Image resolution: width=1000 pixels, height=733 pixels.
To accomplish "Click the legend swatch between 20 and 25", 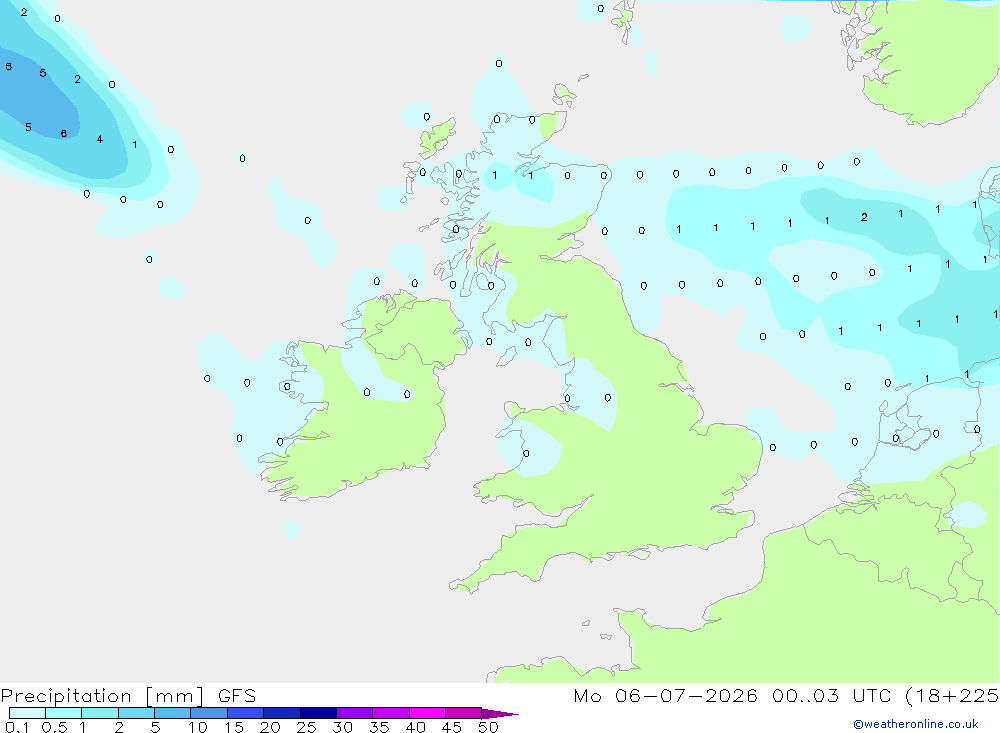I will pyautogui.click(x=282, y=713).
